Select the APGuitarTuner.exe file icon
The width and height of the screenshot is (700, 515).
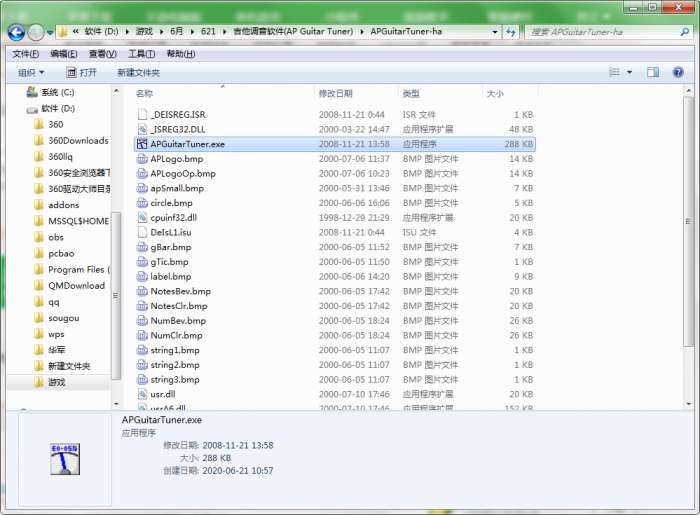[x=142, y=144]
